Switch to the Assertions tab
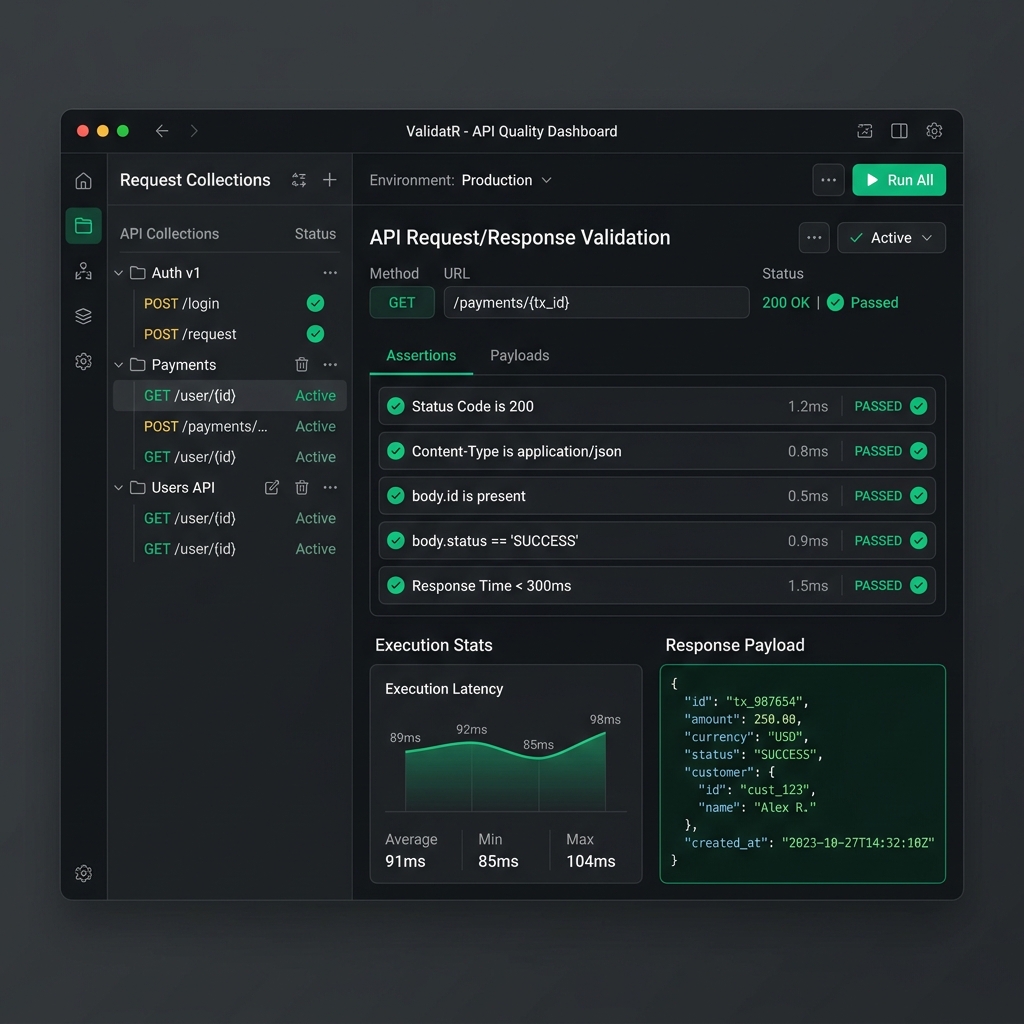1024x1024 pixels. 421,355
